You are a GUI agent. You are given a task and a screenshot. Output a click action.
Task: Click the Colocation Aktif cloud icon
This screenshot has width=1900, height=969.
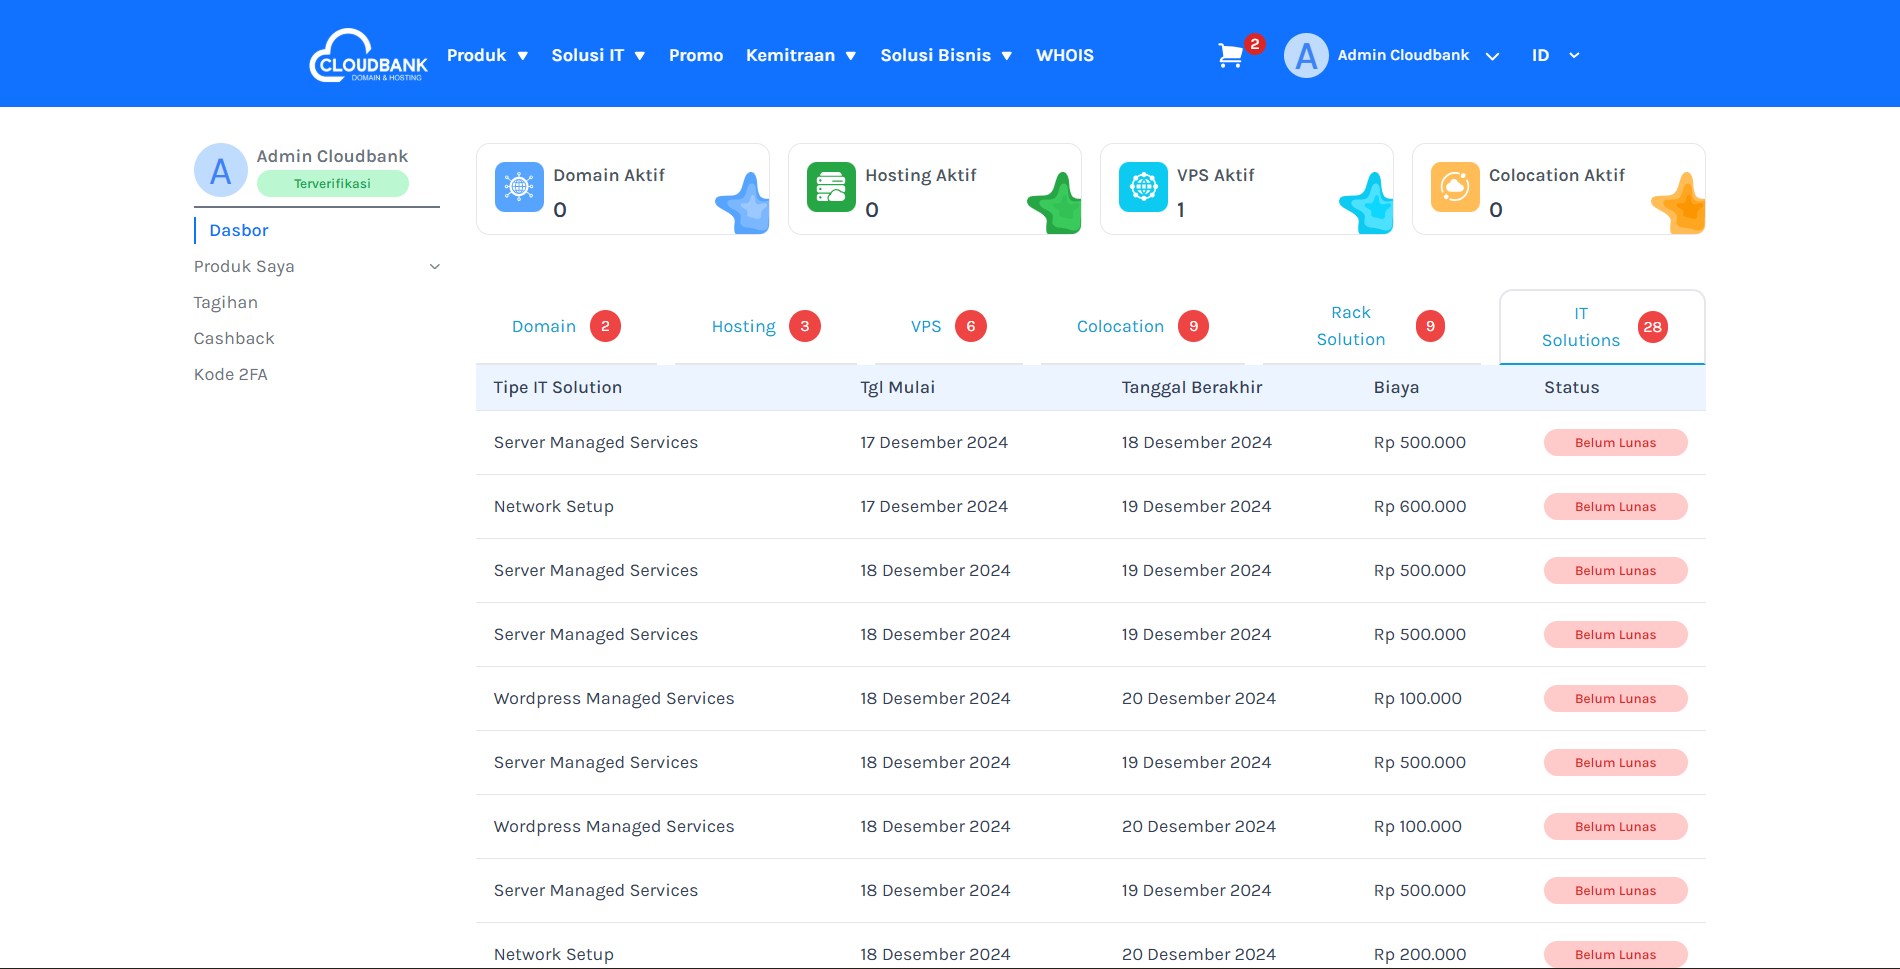pos(1455,187)
